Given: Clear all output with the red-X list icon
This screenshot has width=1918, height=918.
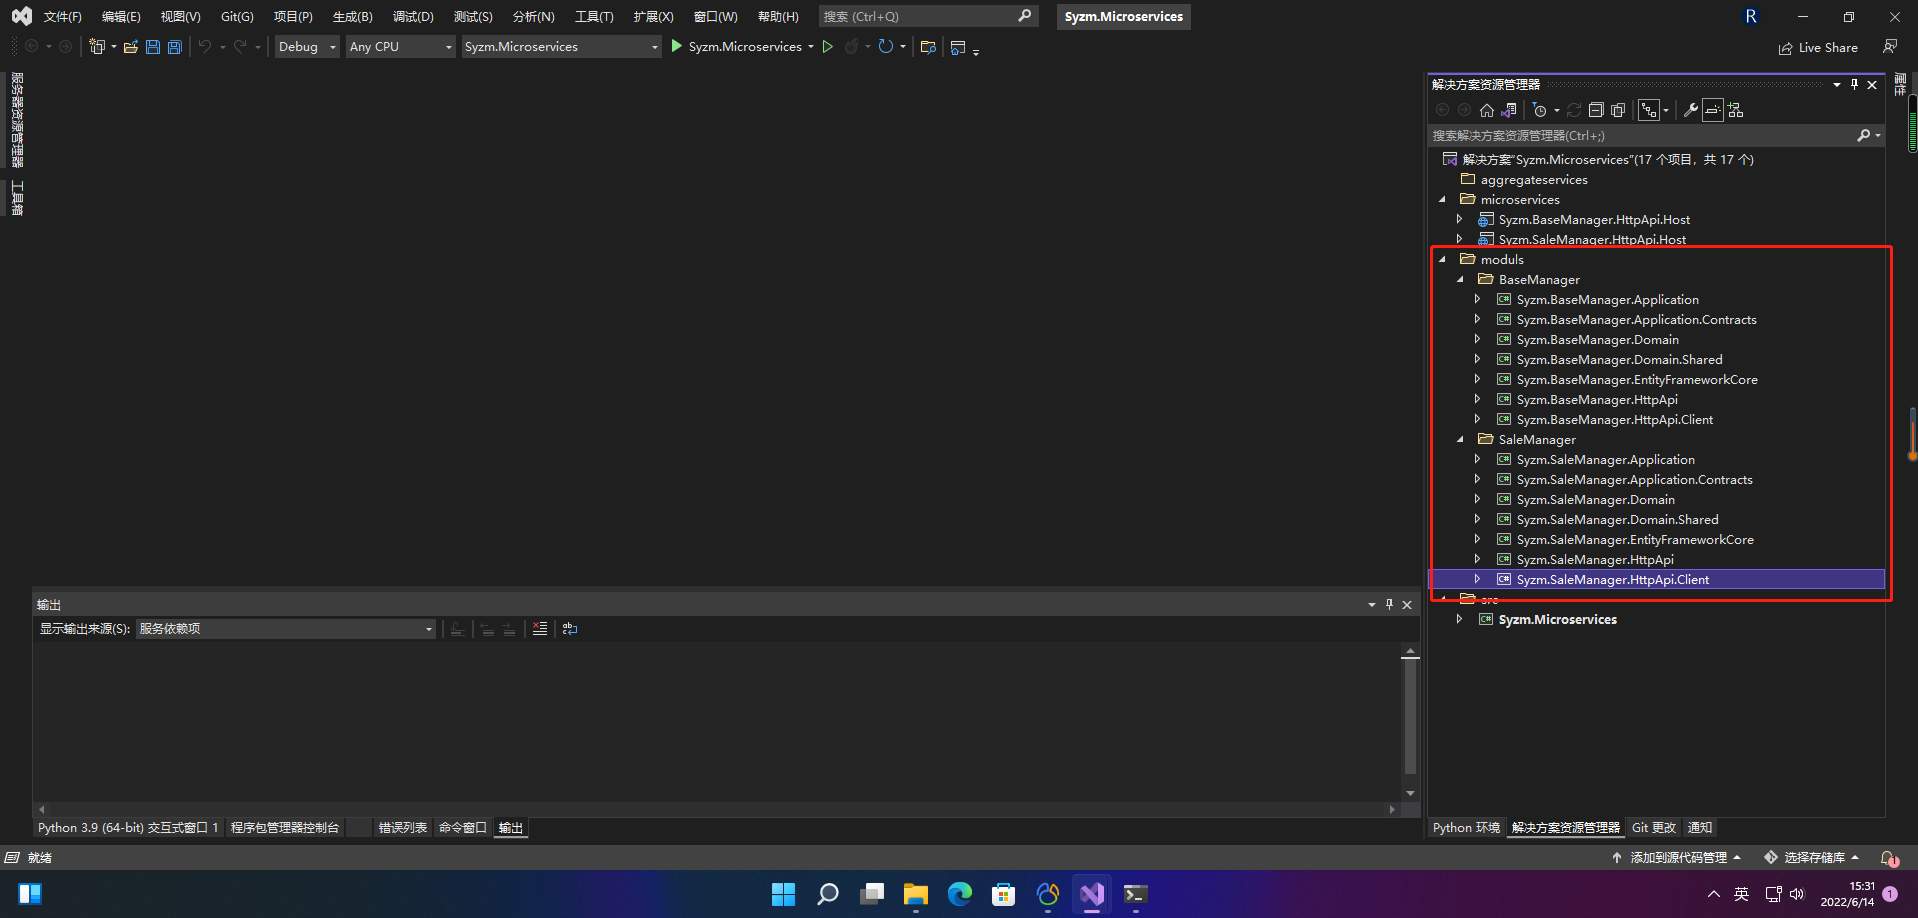Looking at the screenshot, I should click(540, 629).
